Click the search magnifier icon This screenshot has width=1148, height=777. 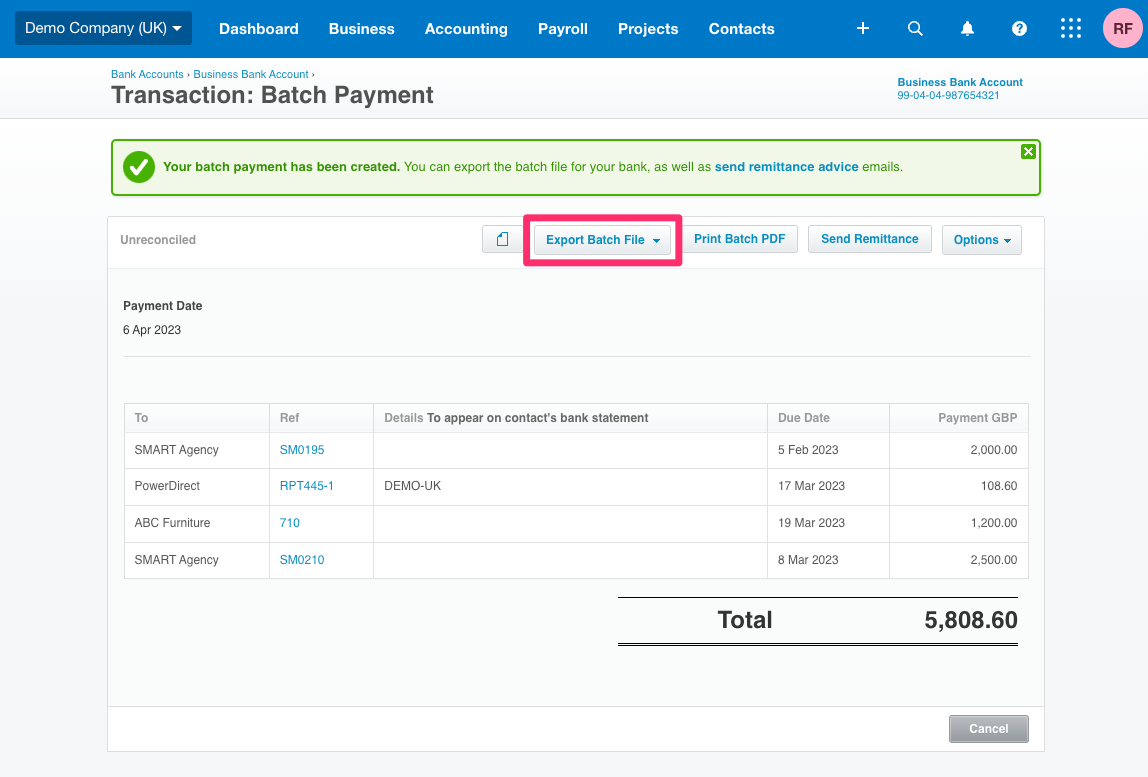coord(915,28)
